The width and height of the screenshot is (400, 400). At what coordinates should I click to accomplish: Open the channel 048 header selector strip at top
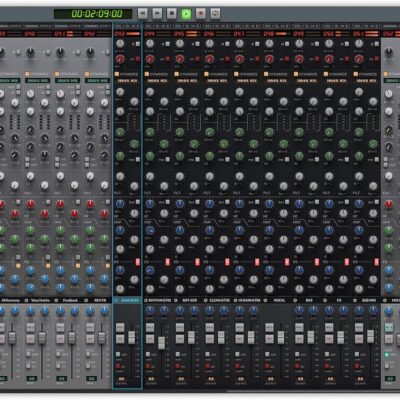(x=277, y=26)
